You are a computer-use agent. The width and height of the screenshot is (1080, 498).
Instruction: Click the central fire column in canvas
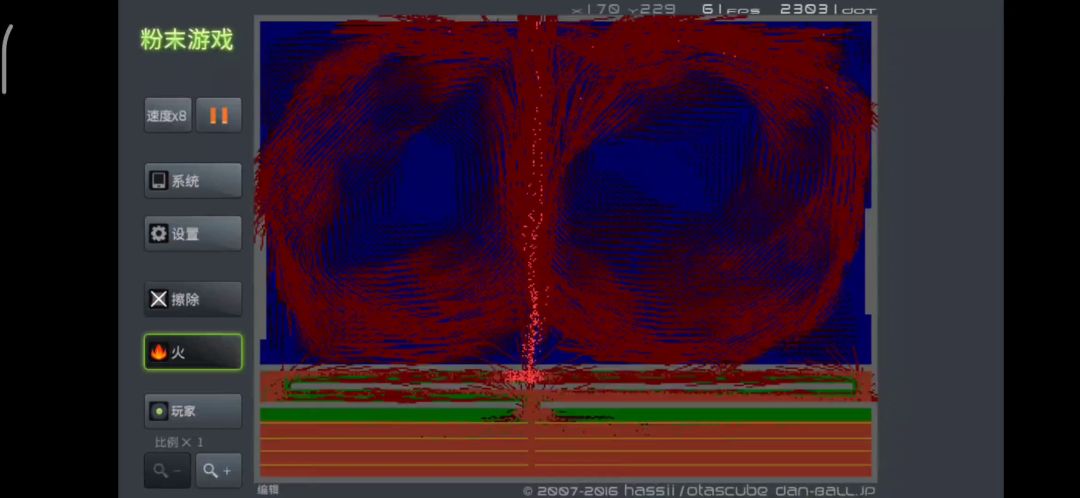533,250
